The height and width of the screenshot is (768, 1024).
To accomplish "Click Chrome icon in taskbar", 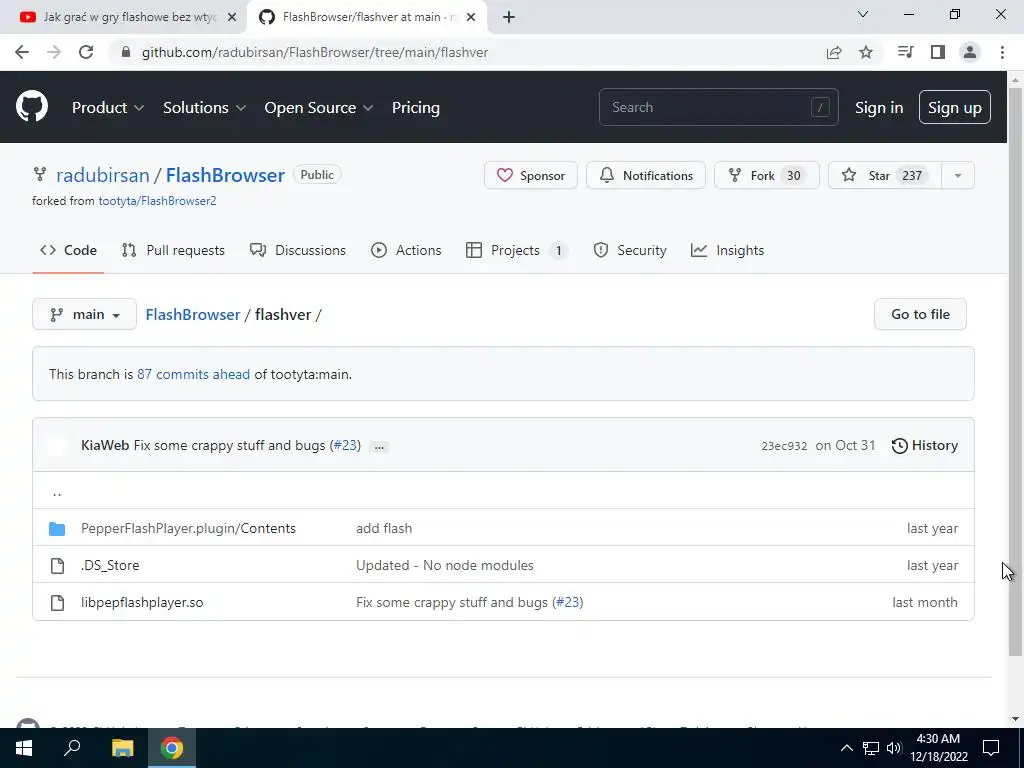I will pyautogui.click(x=172, y=748).
